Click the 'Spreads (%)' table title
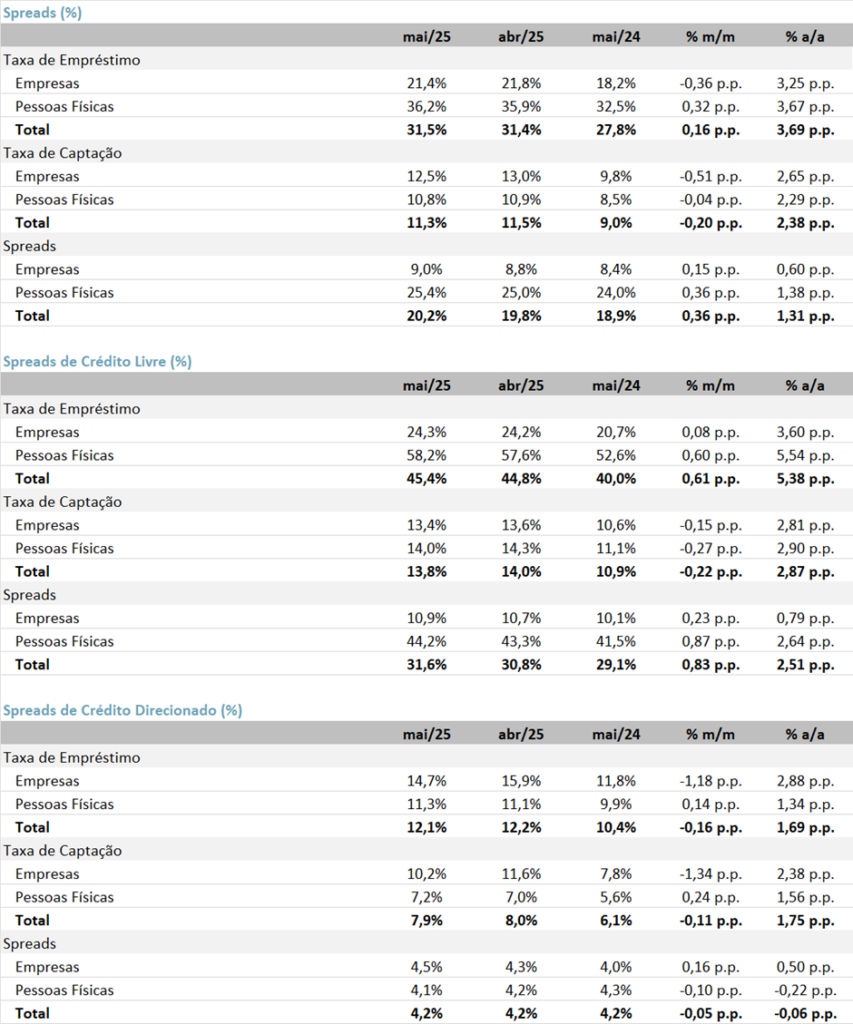 tap(42, 12)
